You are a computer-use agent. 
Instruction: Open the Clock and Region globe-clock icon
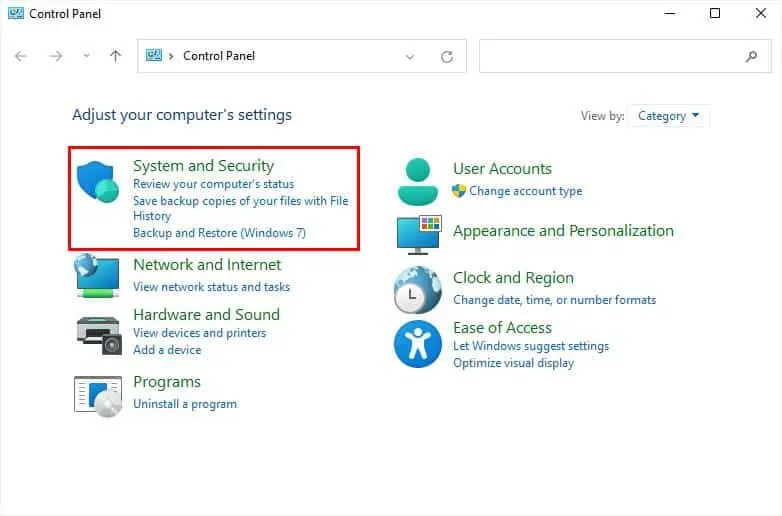click(x=417, y=290)
